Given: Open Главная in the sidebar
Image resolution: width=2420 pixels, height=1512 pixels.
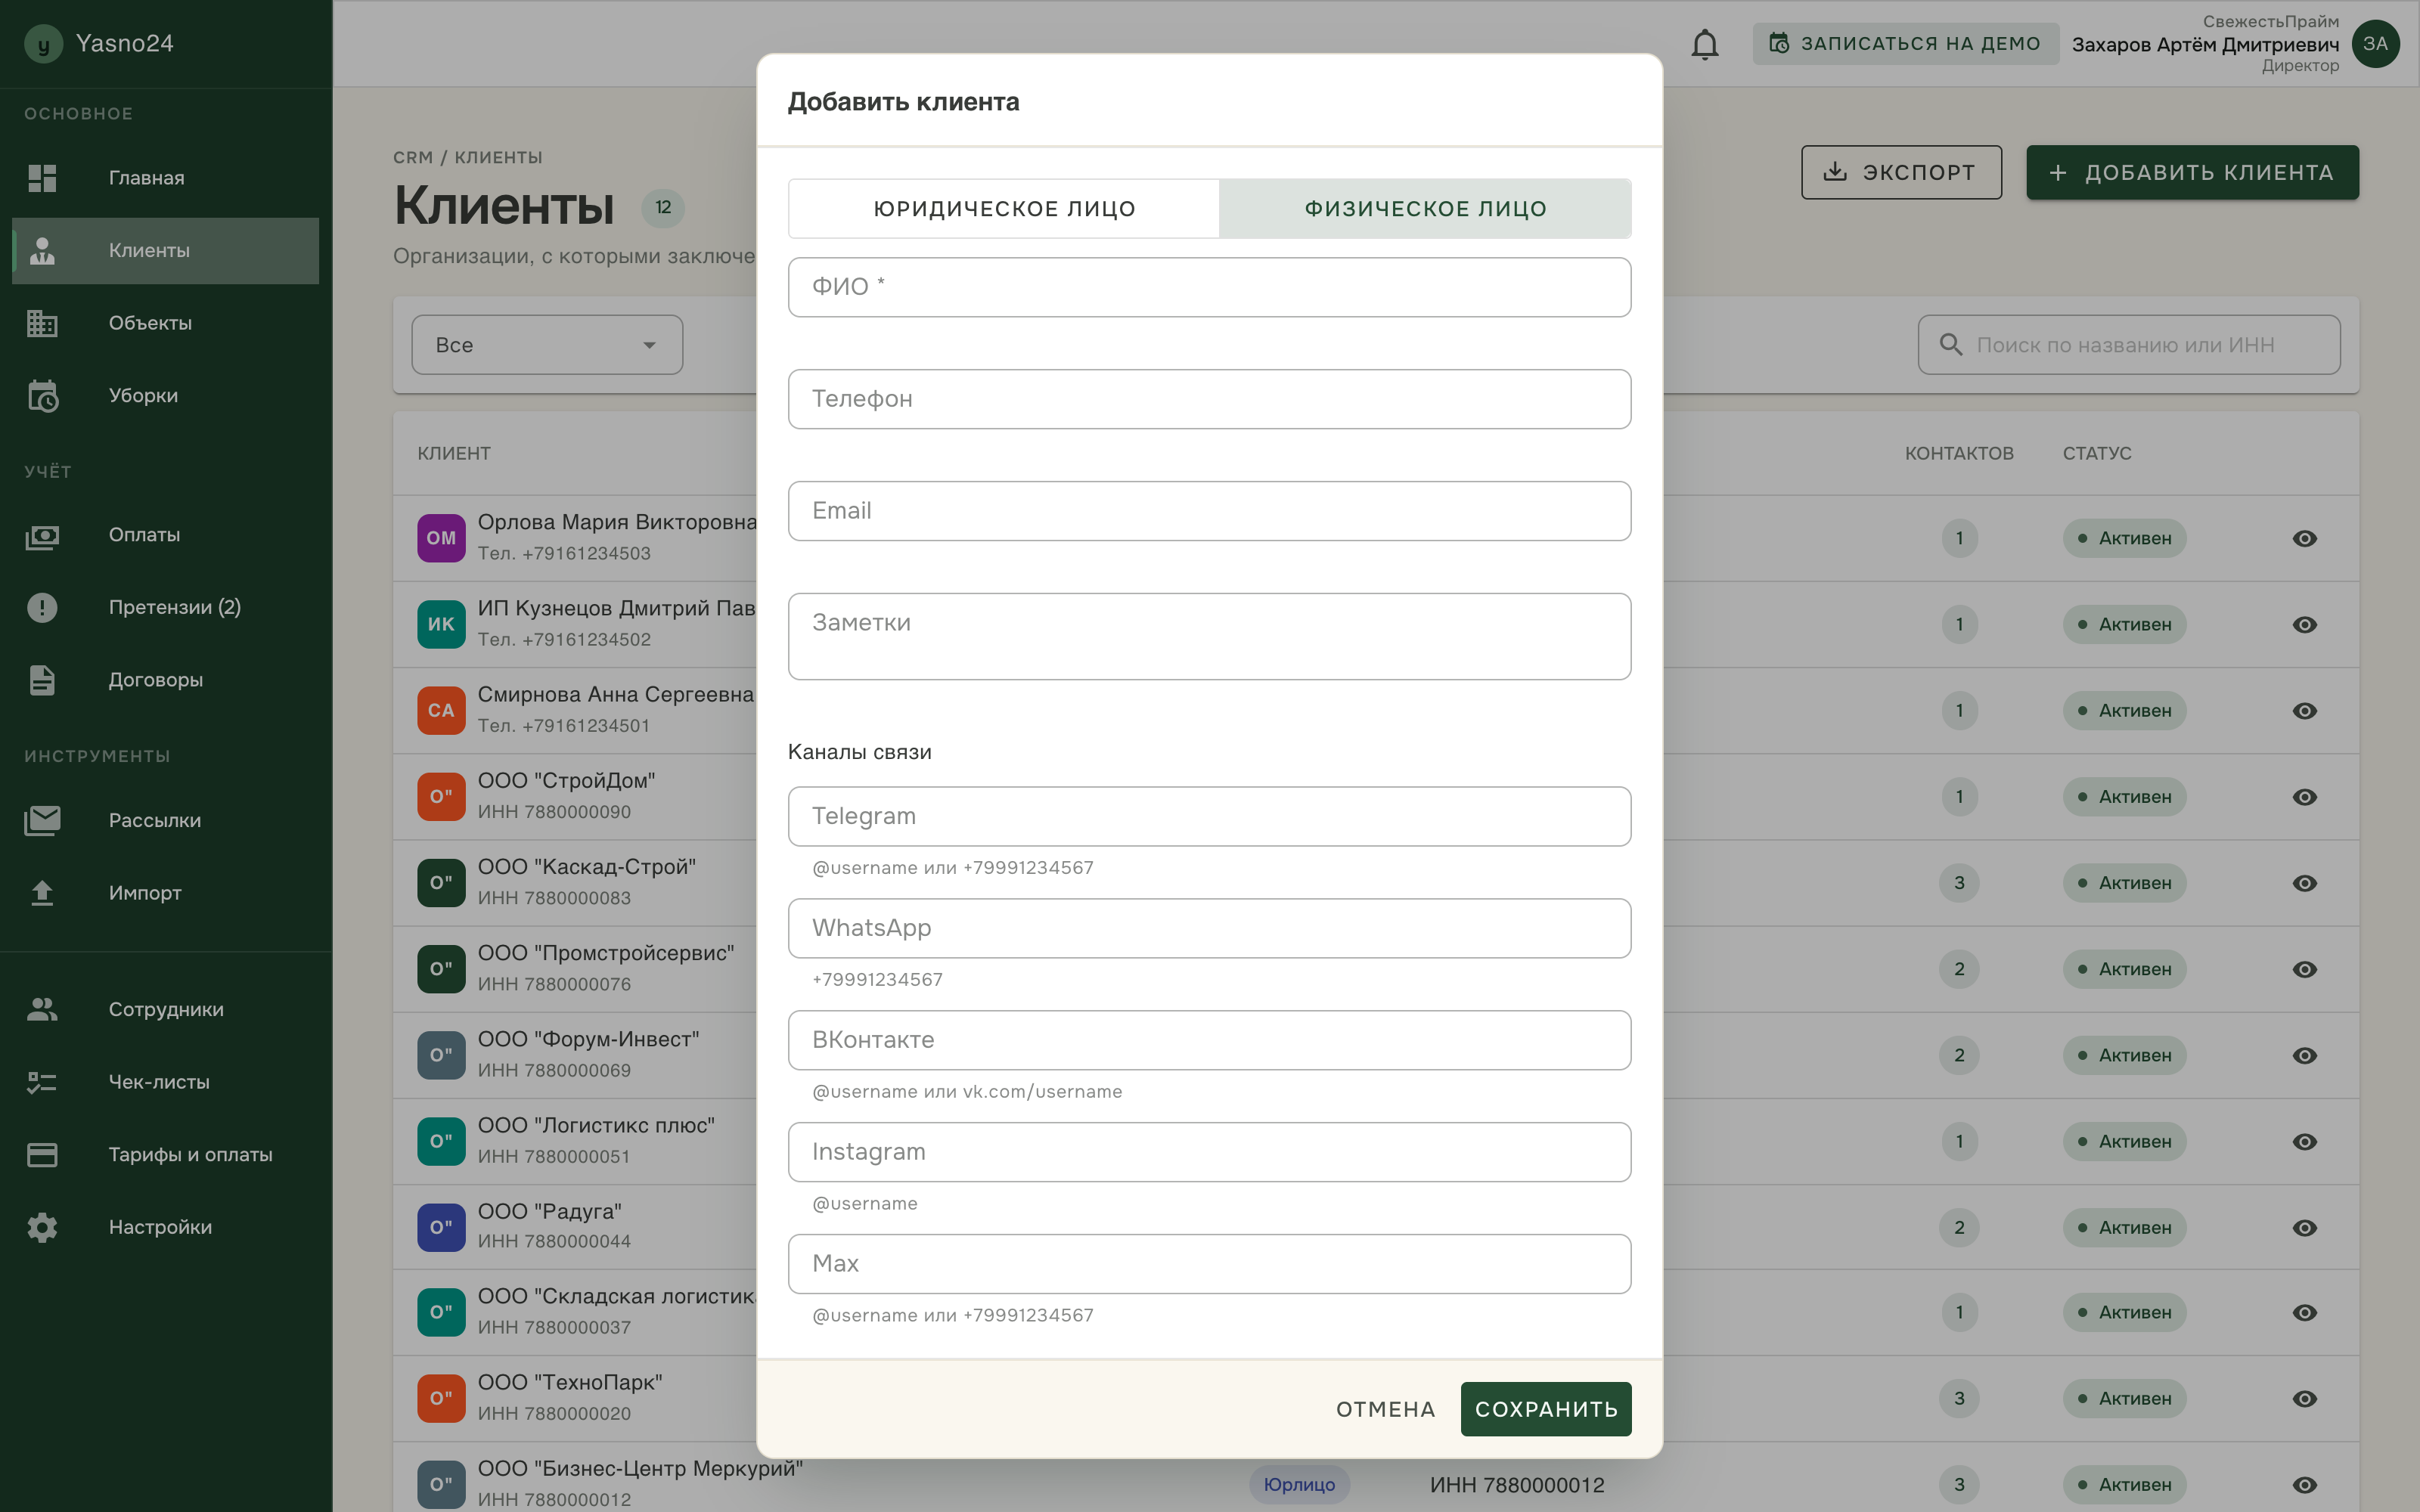Looking at the screenshot, I should click(166, 178).
